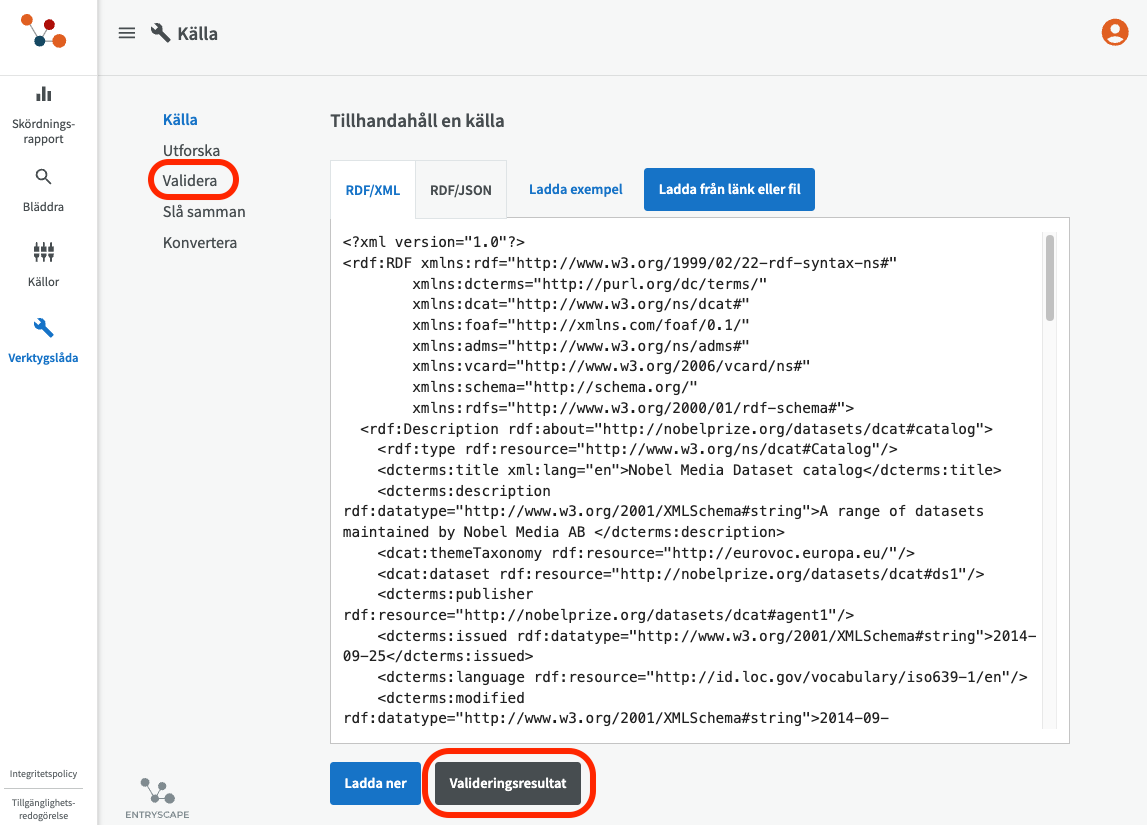Go to Utforska in the side menu

(191, 150)
